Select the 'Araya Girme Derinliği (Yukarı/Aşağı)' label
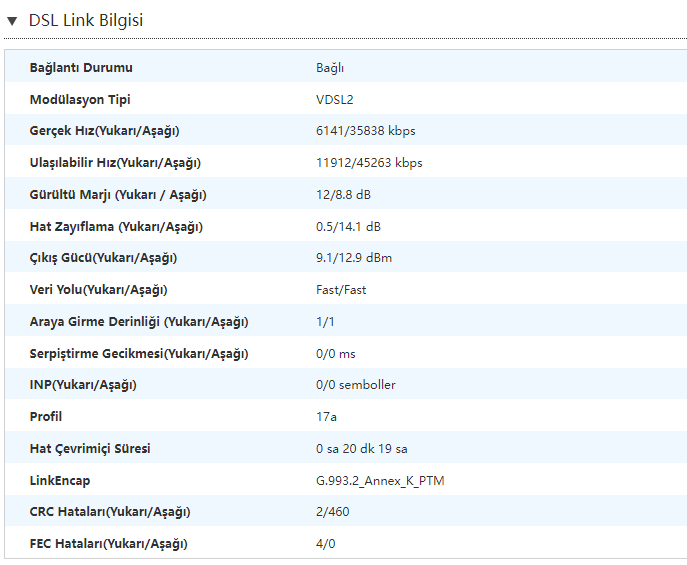This screenshot has height=565, width=687. [x=139, y=322]
